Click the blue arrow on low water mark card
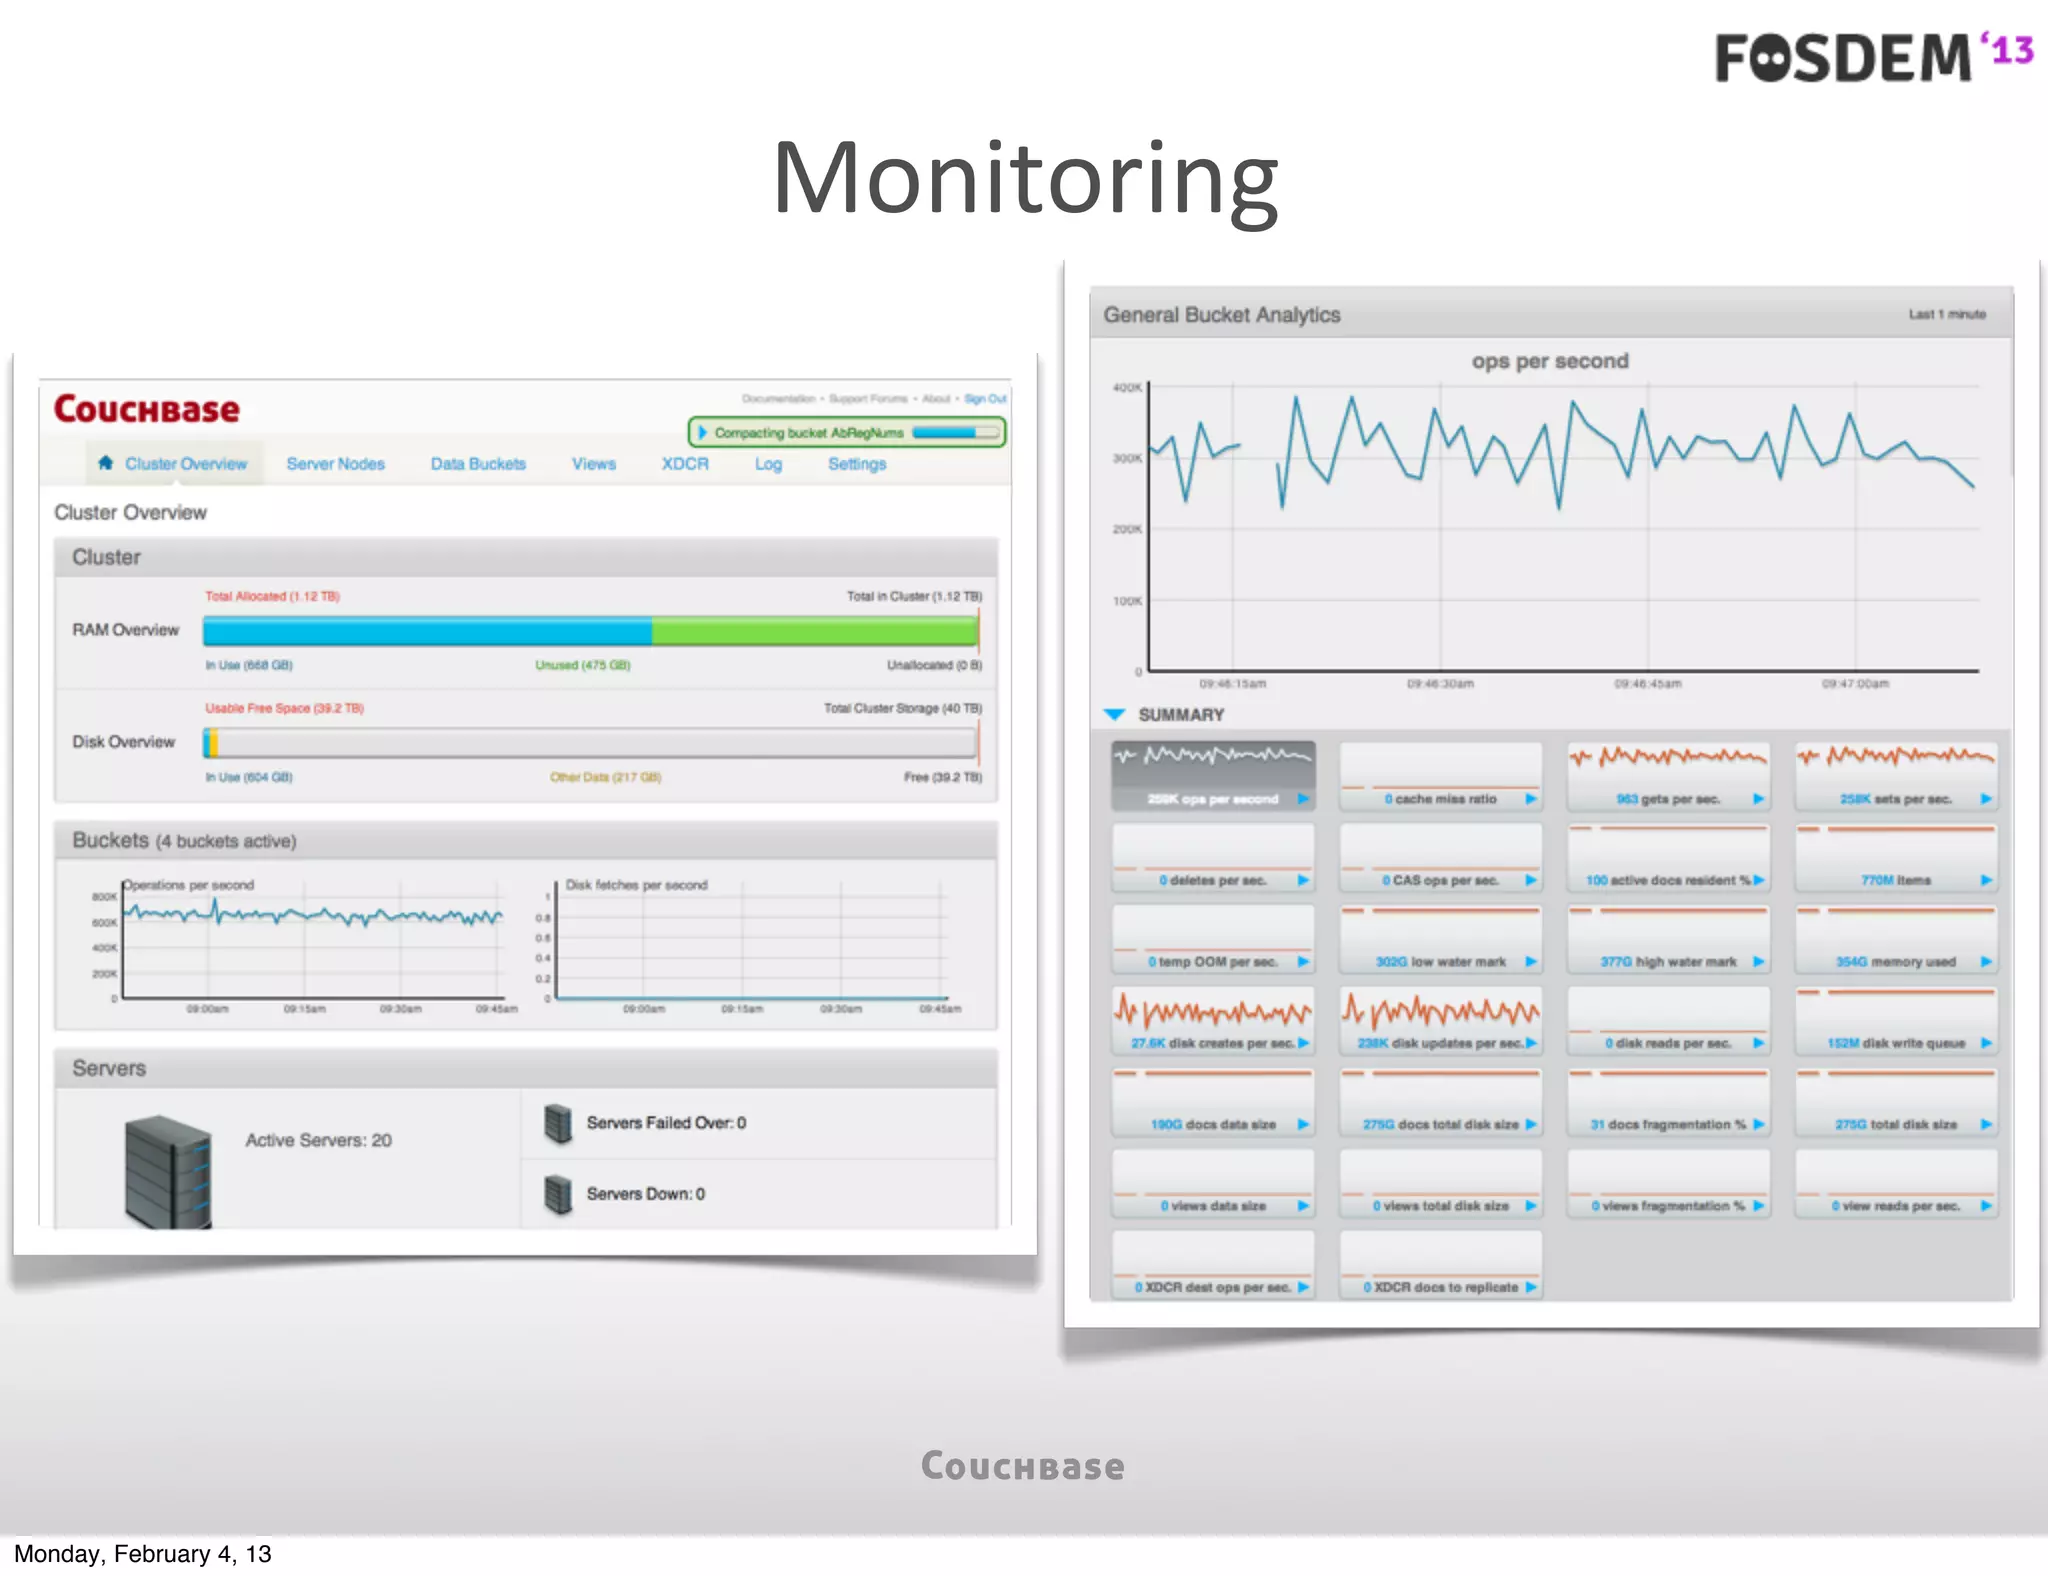 (x=1531, y=961)
